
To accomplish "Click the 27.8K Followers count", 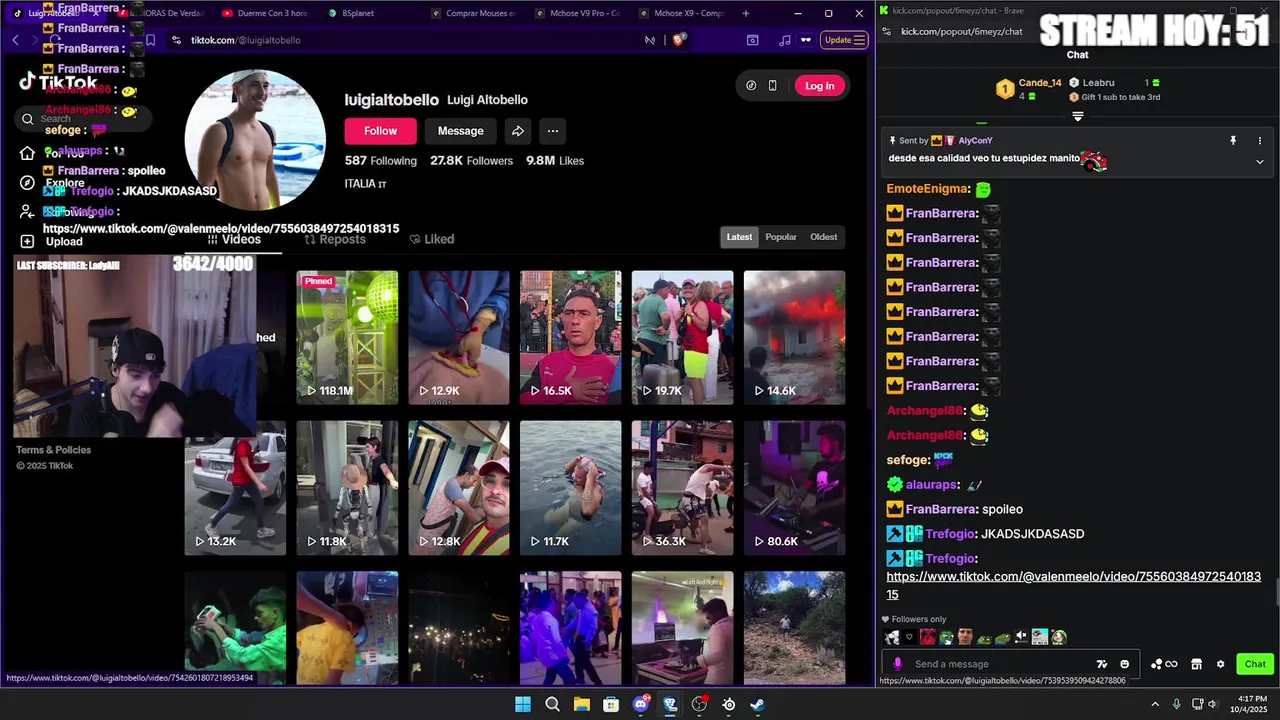I will click(x=471, y=161).
